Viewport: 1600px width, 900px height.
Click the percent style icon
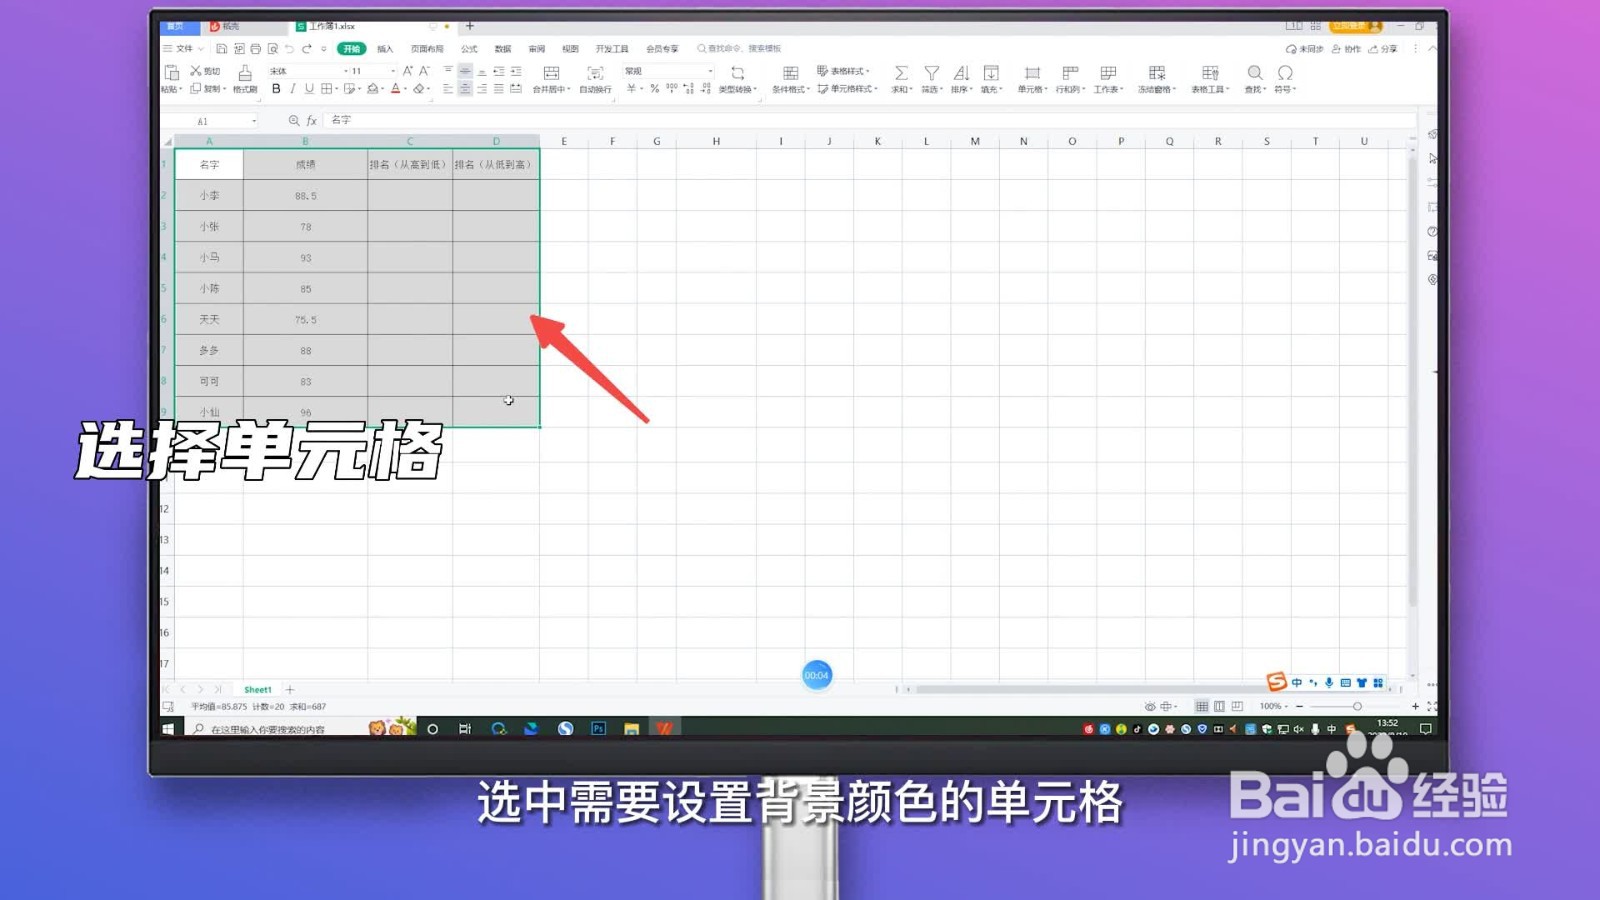point(654,89)
